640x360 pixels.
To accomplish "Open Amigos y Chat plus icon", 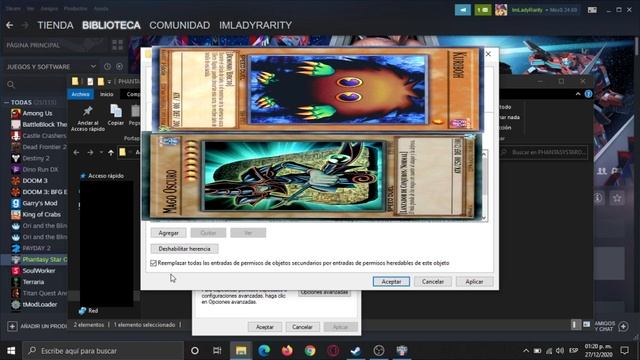I will (623, 326).
